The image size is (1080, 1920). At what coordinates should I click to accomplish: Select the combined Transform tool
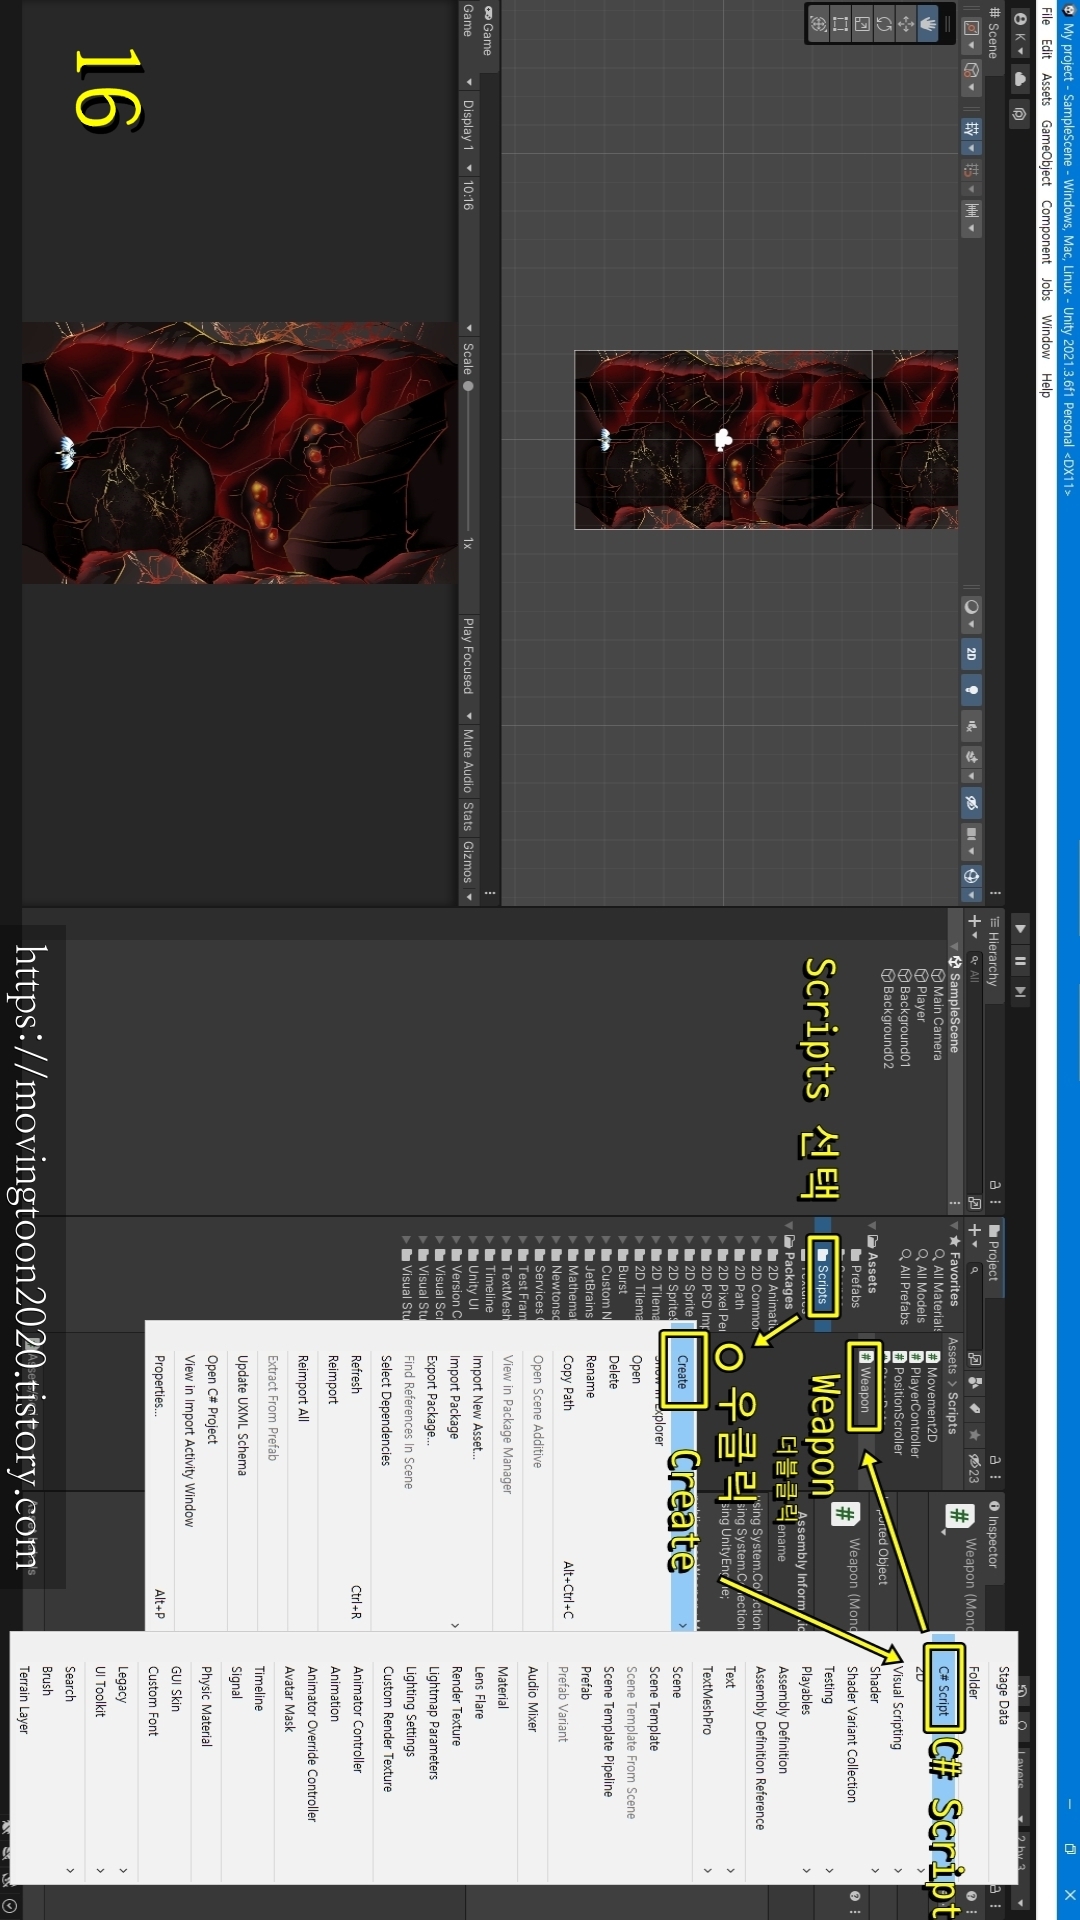click(x=818, y=23)
